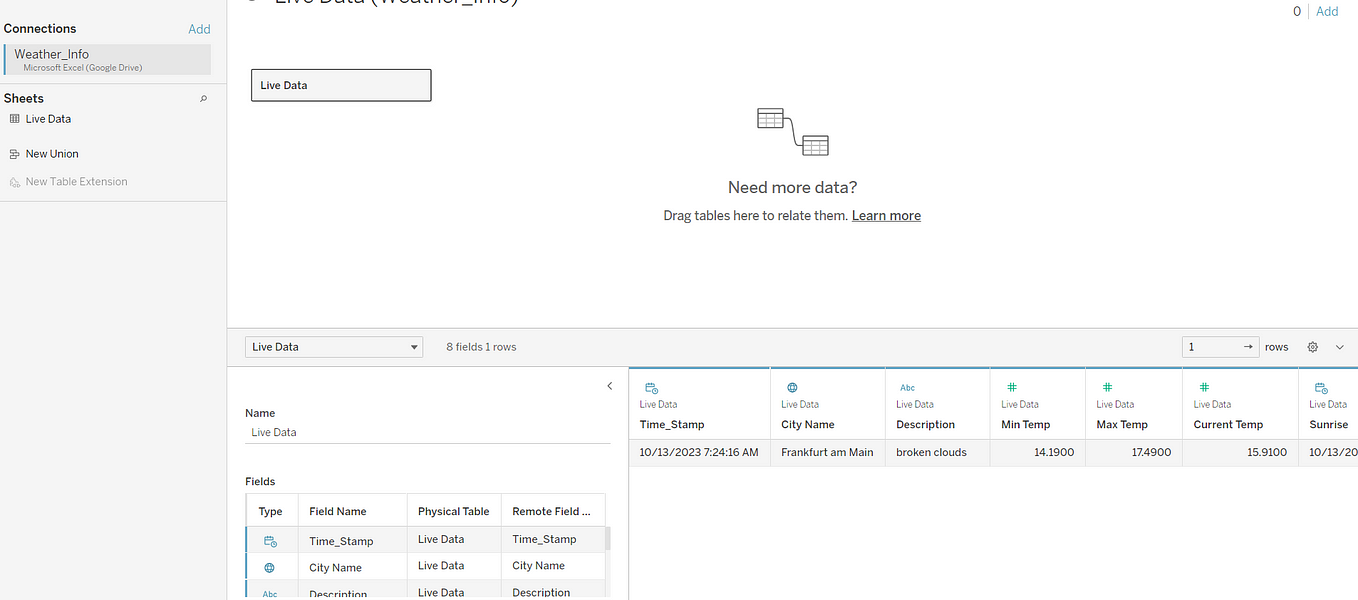Select the Live Data sheet in Sheets
This screenshot has width=1358, height=600.
click(48, 119)
